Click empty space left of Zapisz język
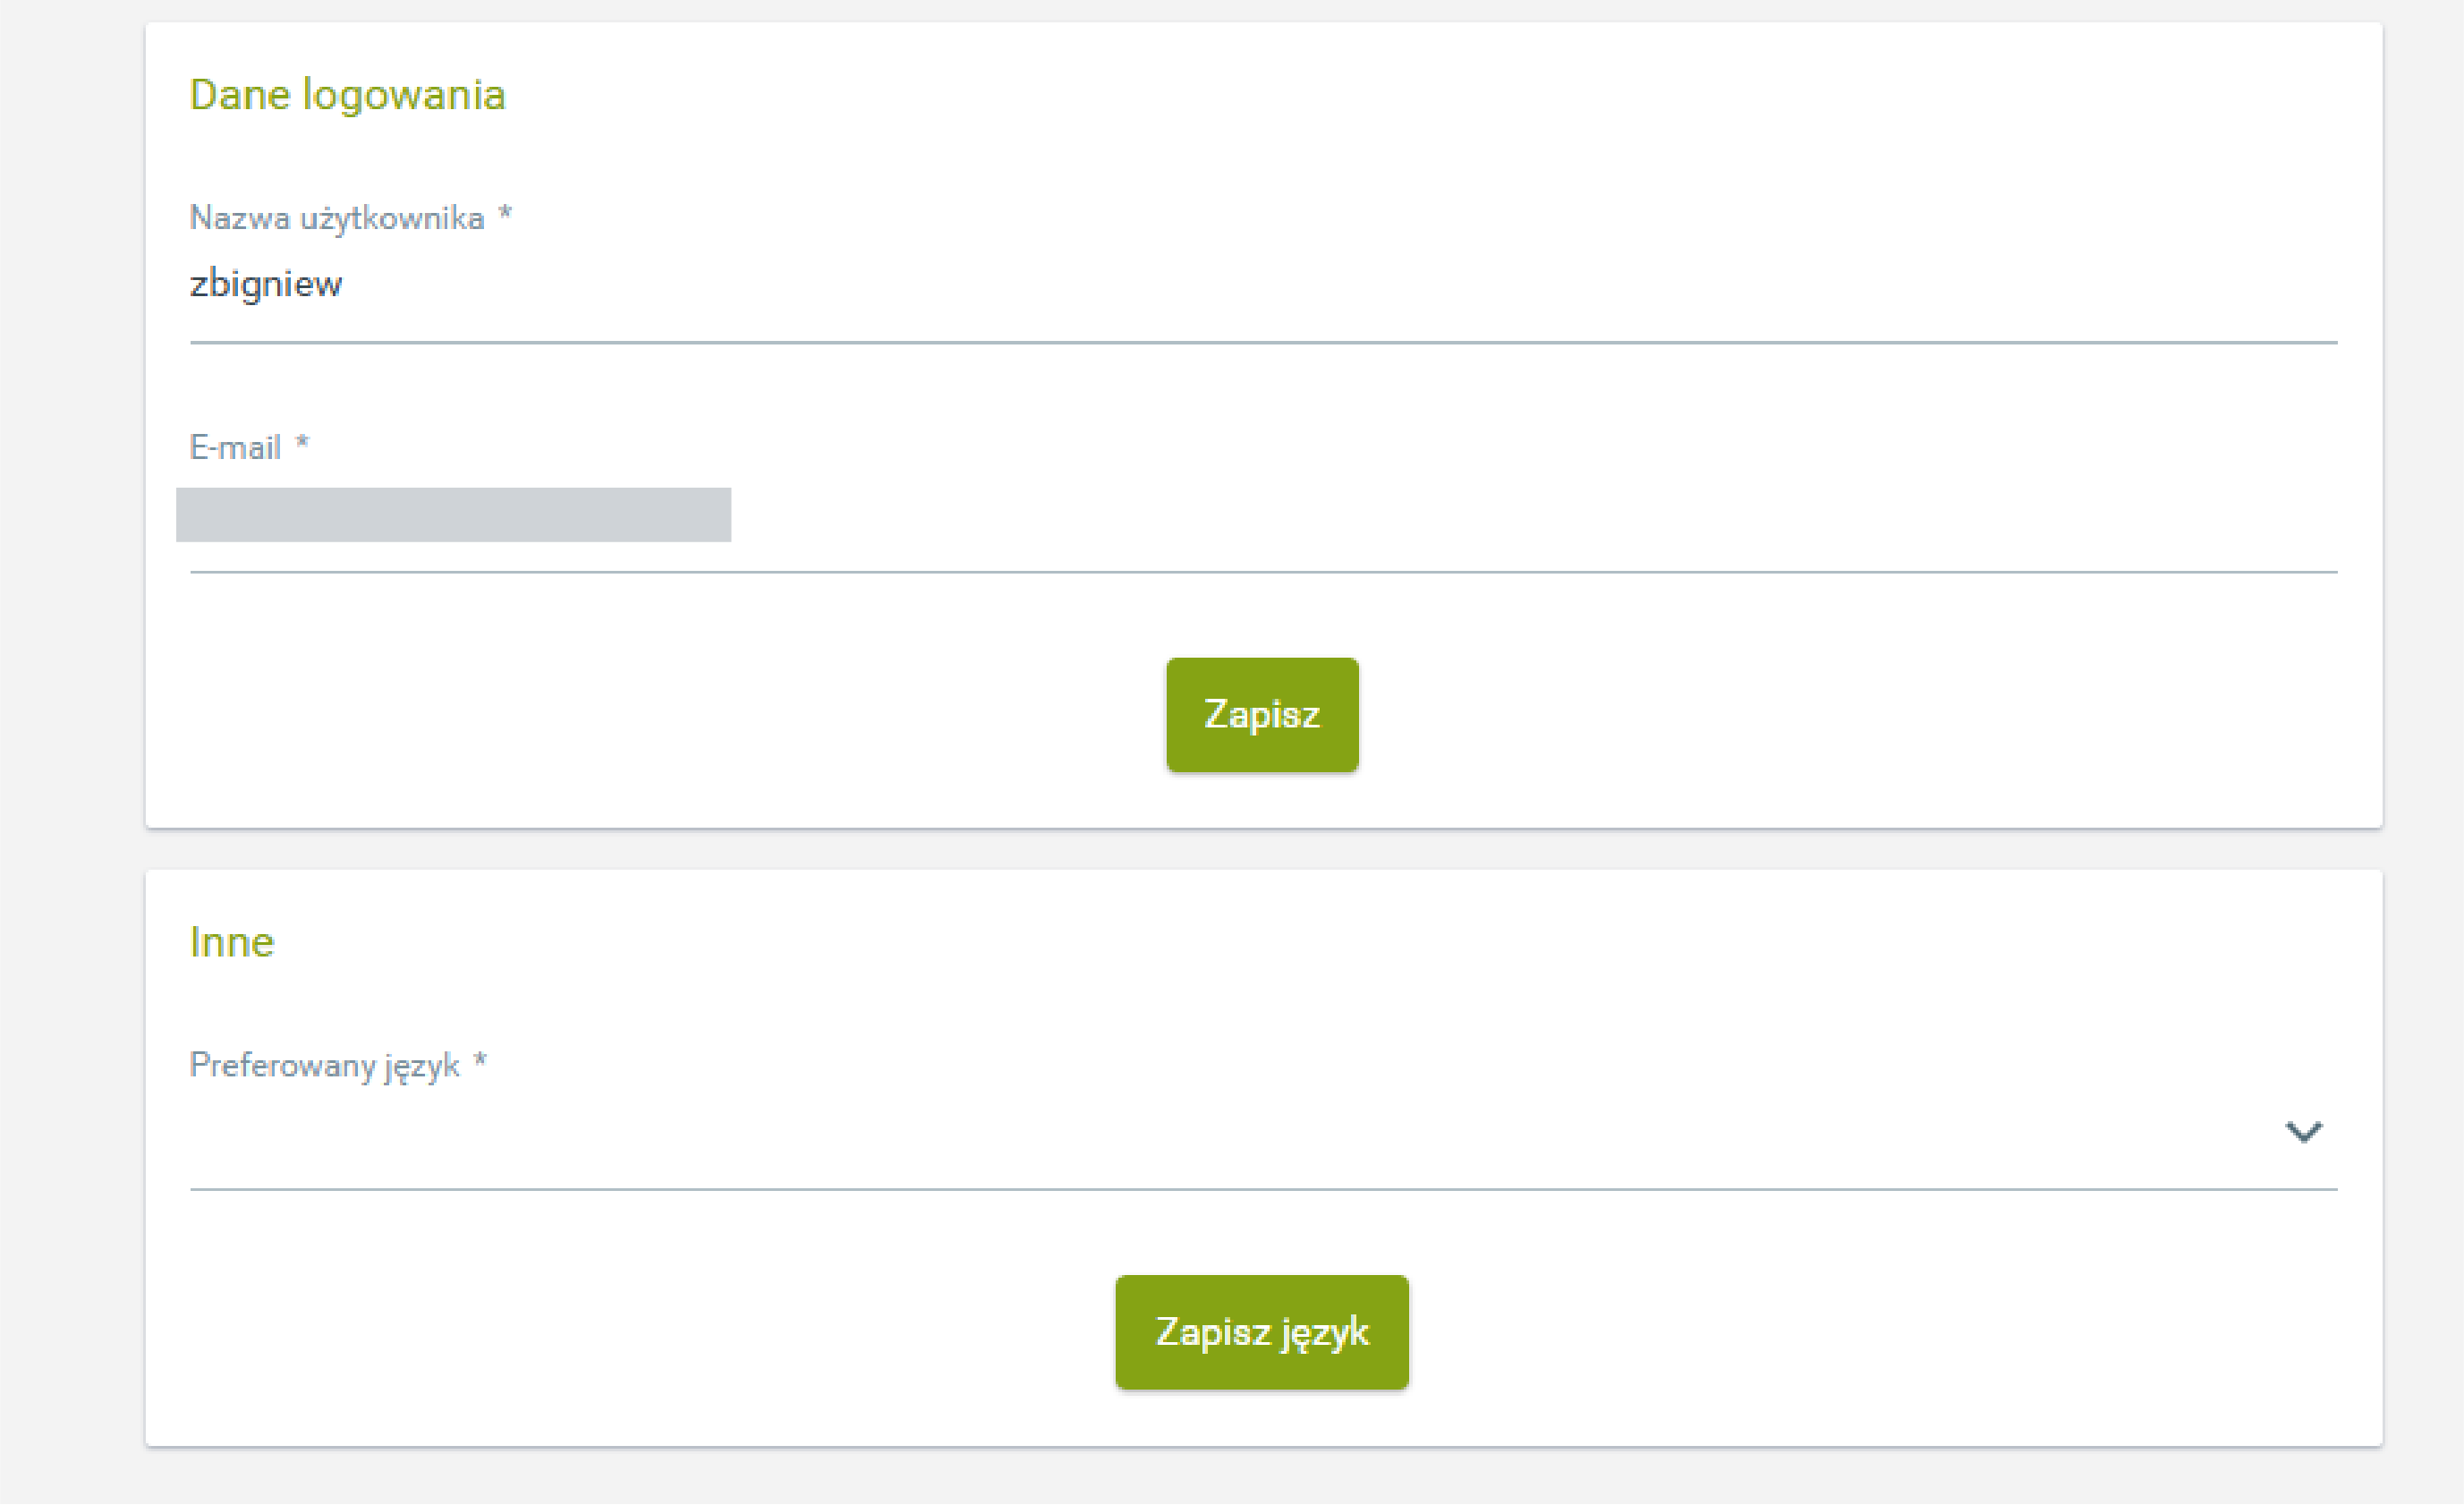2464x1505 pixels. (x=650, y=1332)
